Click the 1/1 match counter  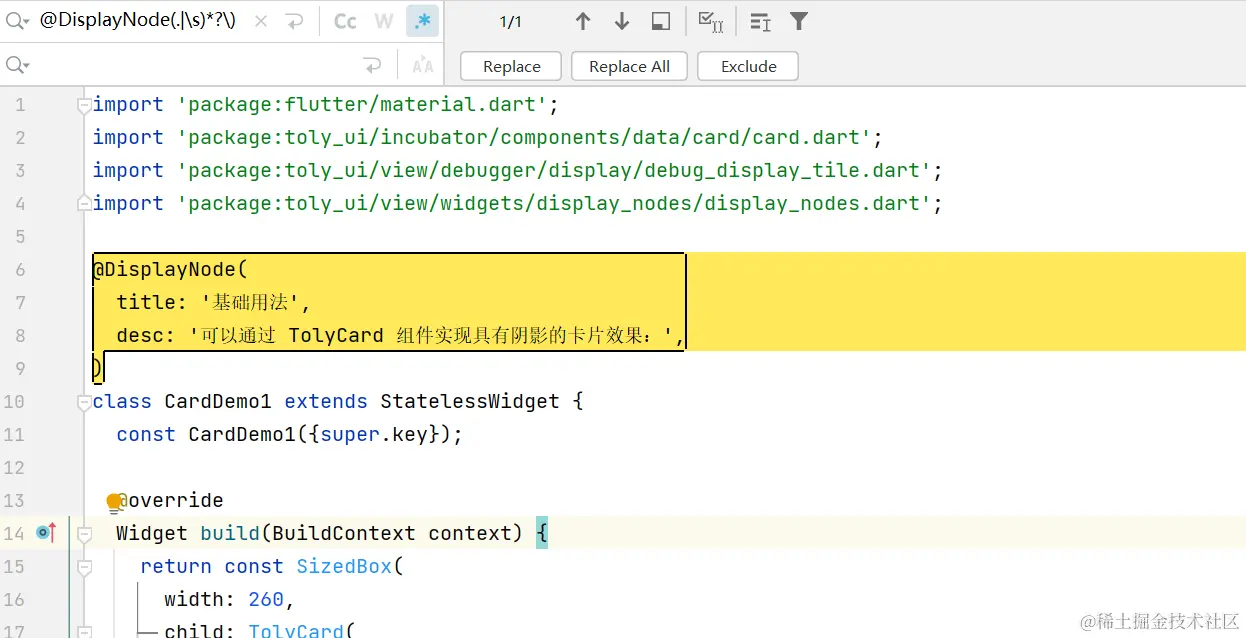point(510,22)
